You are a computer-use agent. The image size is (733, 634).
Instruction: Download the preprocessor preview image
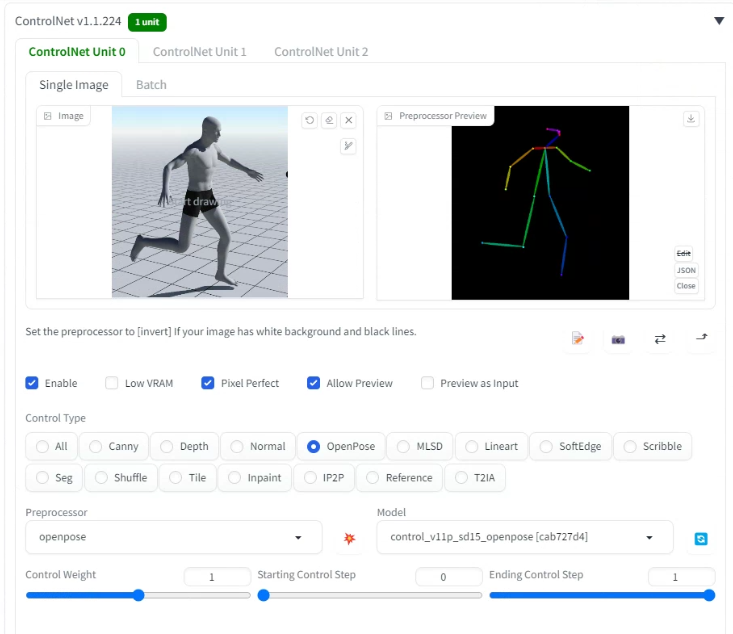pos(691,119)
